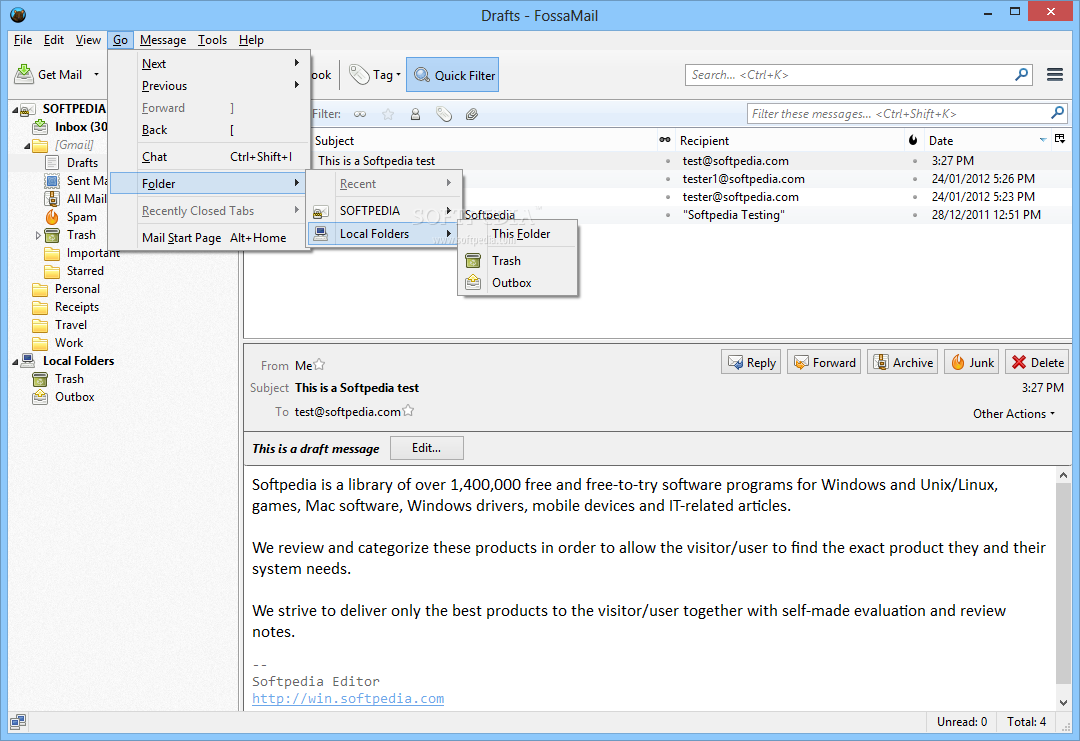Choose Next in the Go menu

tap(210, 63)
